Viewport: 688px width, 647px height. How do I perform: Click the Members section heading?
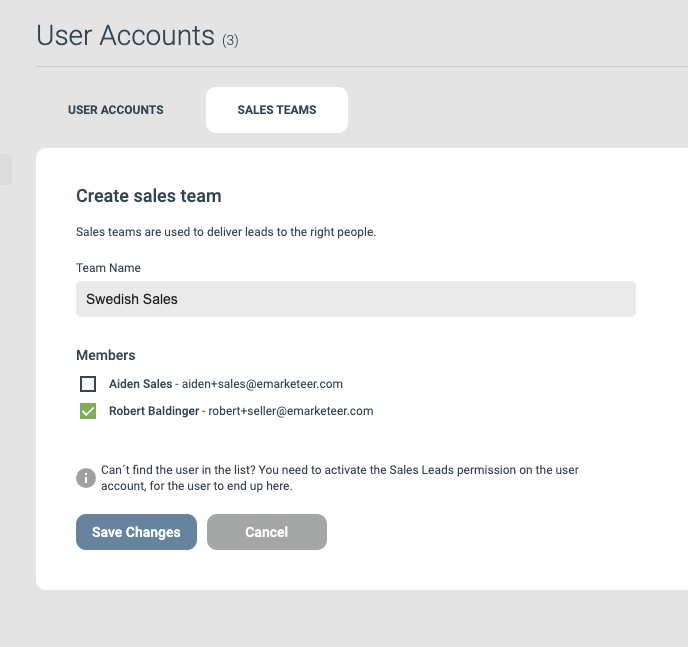point(106,355)
